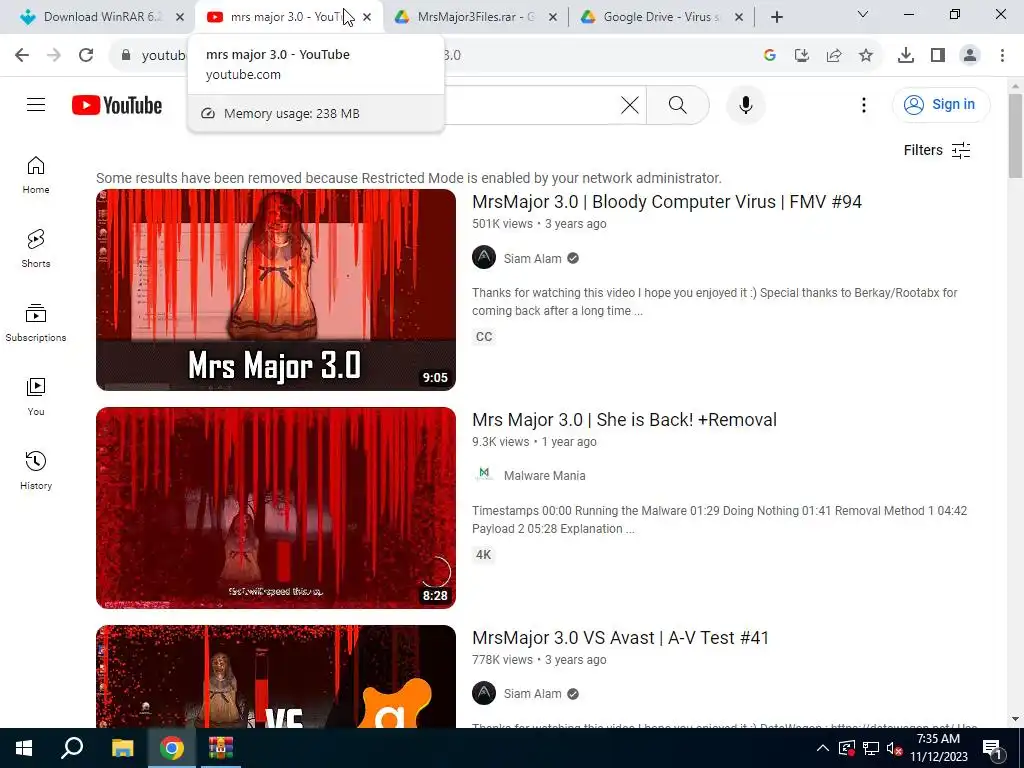This screenshot has height=768, width=1024.
Task: Open tab search dropdown chevron
Action: pos(863,14)
